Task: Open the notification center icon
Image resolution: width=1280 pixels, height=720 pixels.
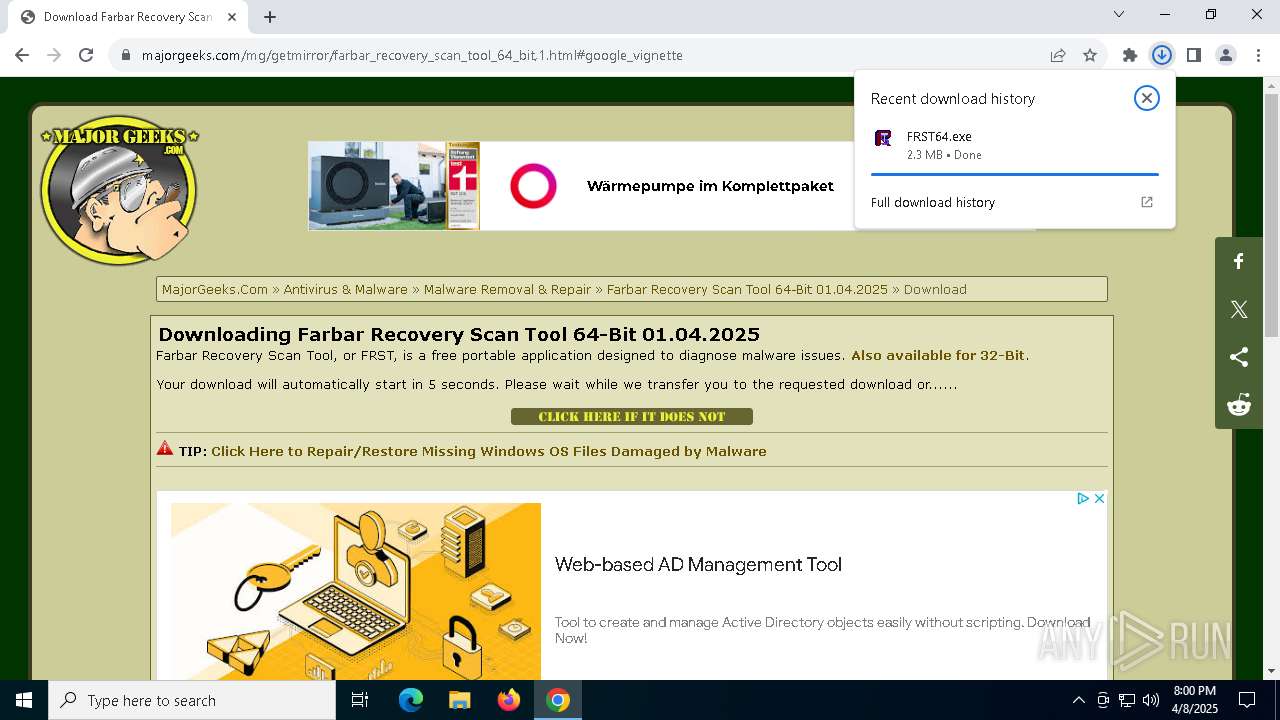Action: point(1247,700)
